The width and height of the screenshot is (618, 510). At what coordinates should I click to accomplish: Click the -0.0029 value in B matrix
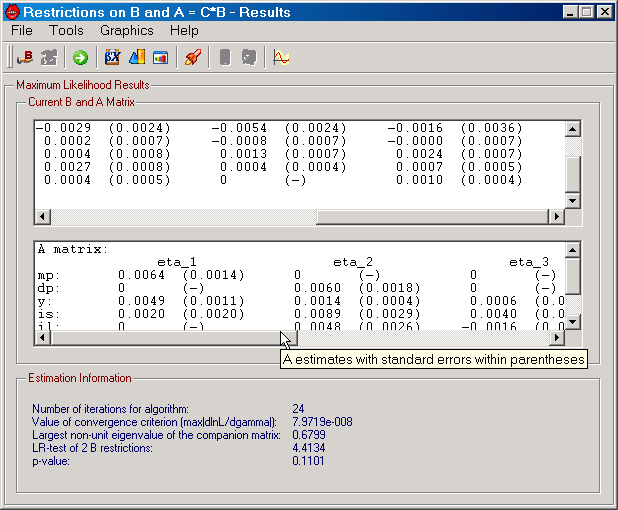point(63,128)
